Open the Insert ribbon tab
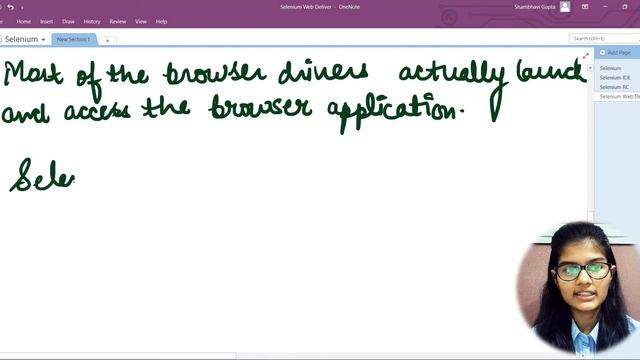Screen dimensions: 640x360 pyautogui.click(x=47, y=22)
